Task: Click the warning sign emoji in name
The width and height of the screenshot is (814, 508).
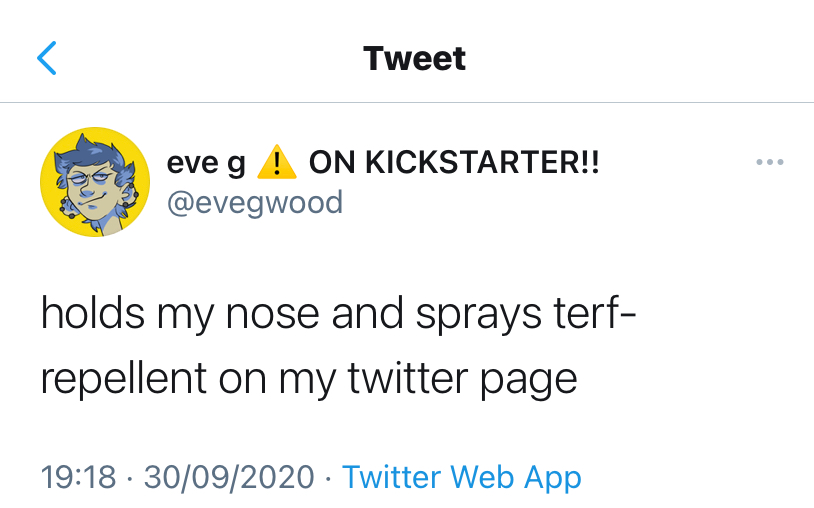Action: [x=277, y=163]
